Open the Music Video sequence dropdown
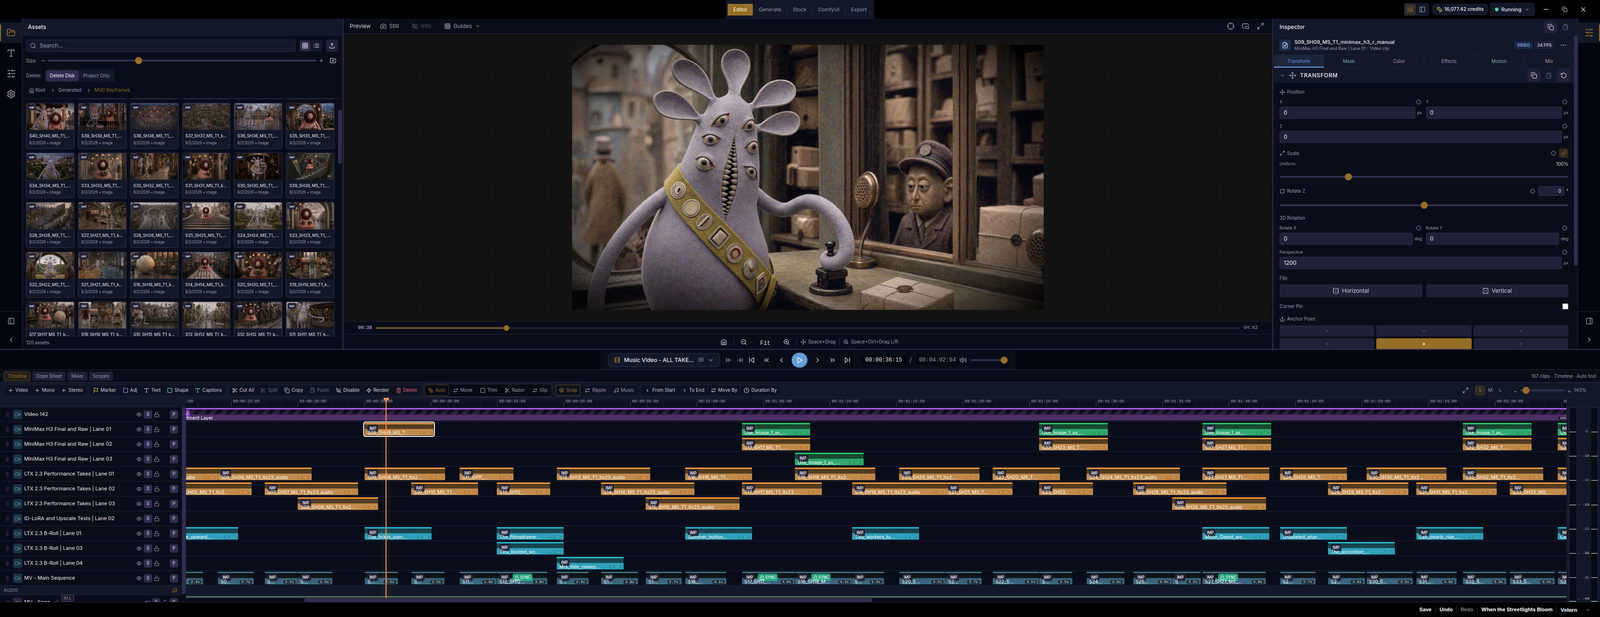The height and width of the screenshot is (617, 1600). pos(665,360)
